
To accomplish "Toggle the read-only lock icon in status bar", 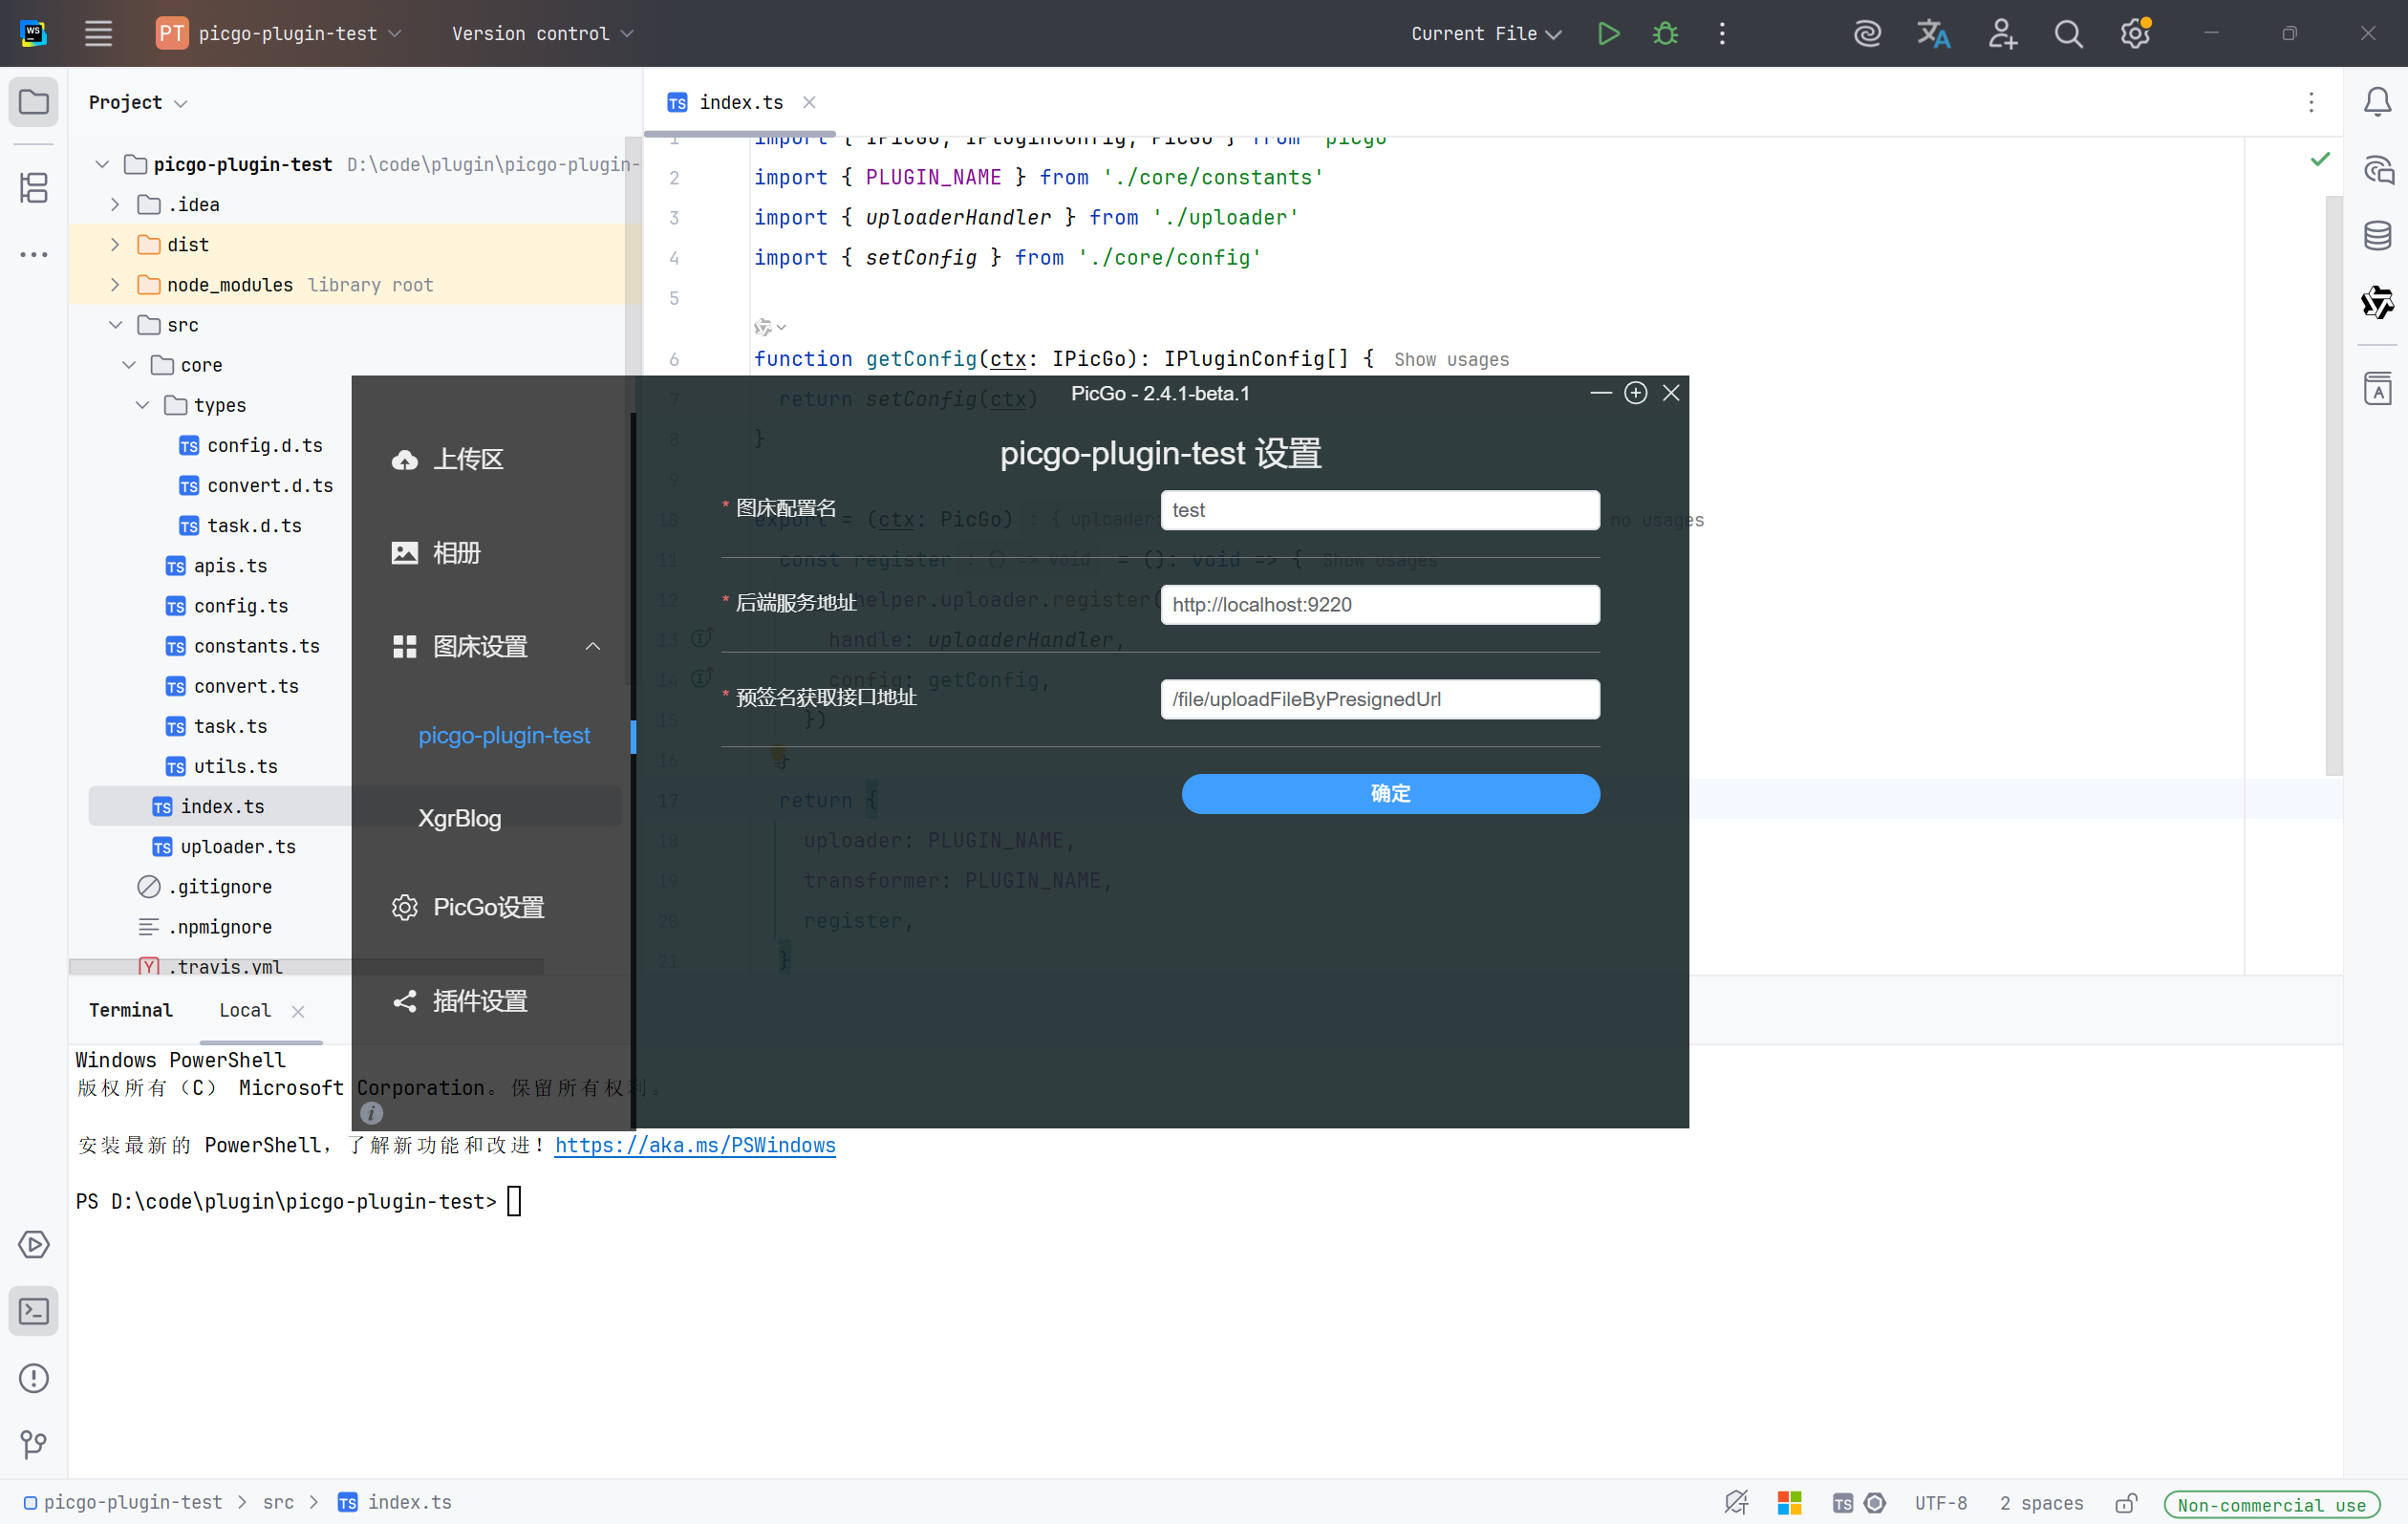I will (x=2126, y=1503).
